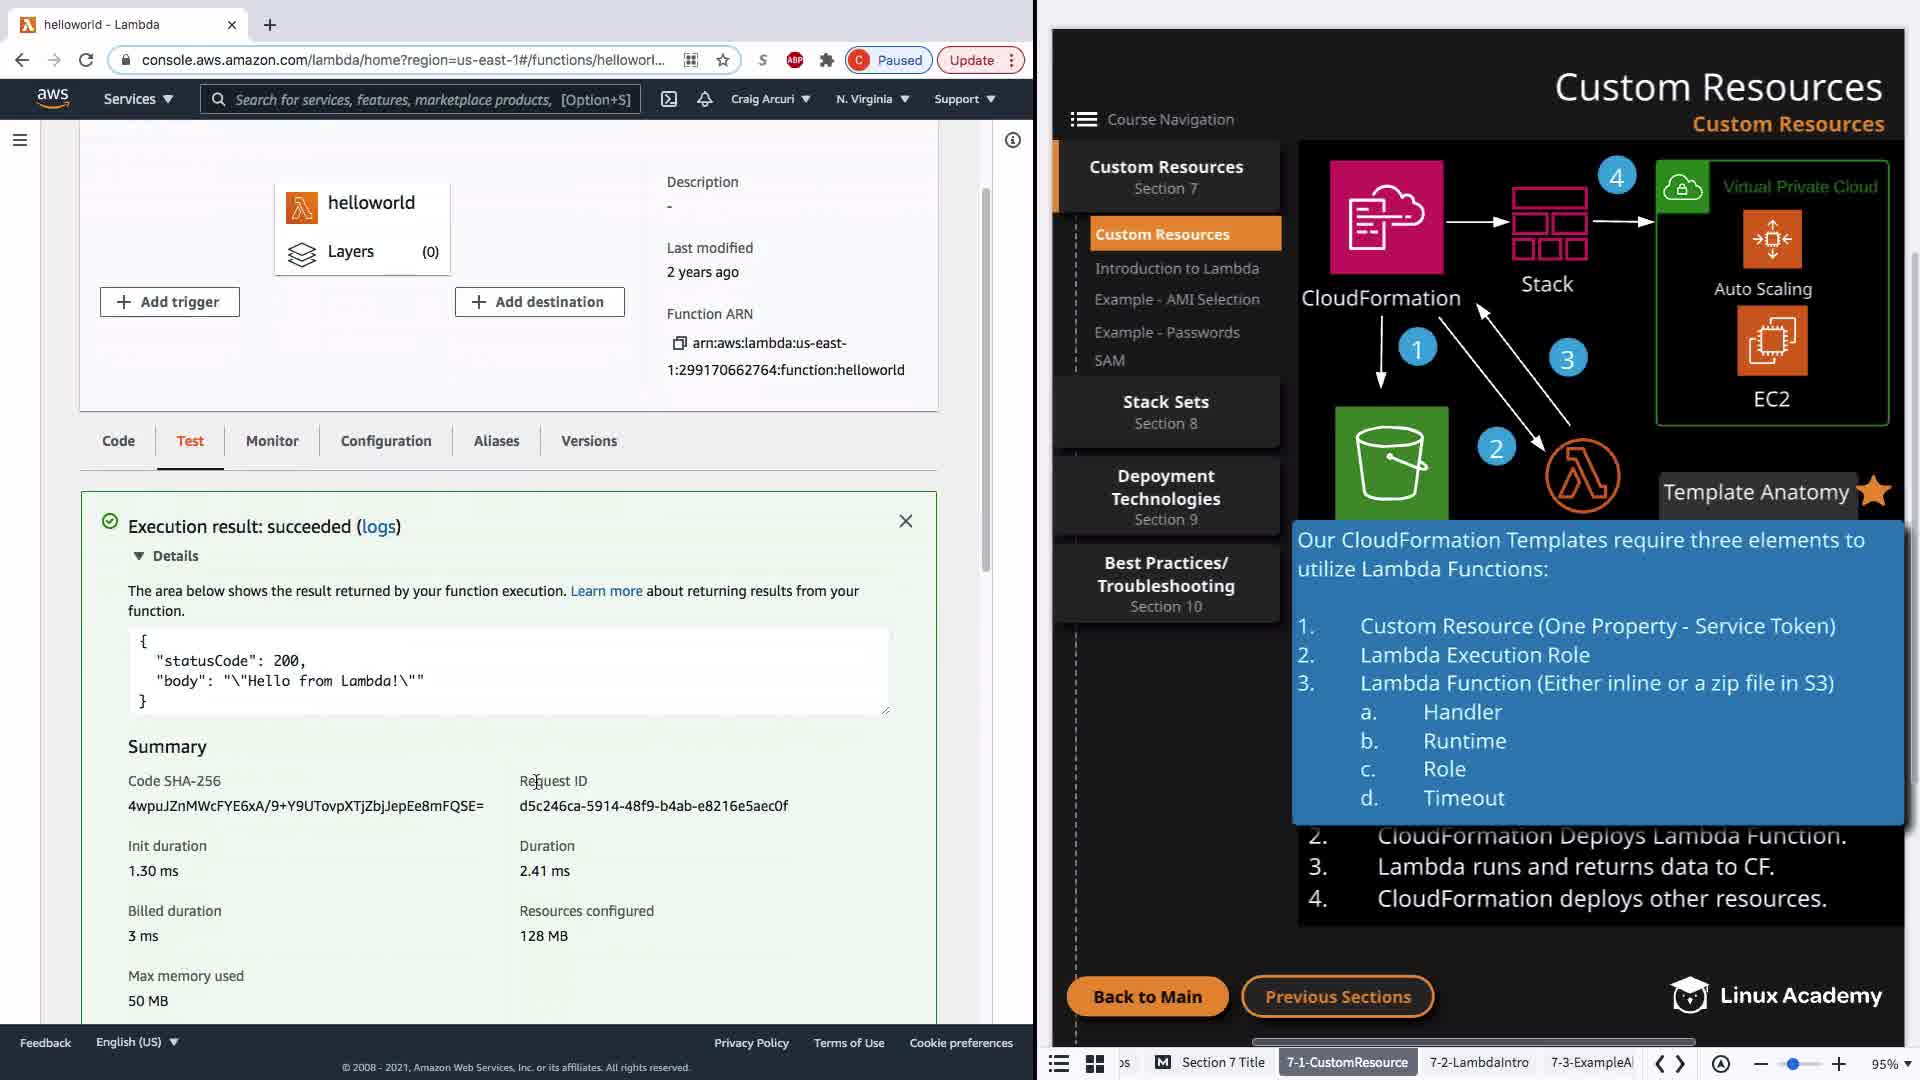Screen dimensions: 1920x1080
Task: Close the execution result panel
Action: coord(905,521)
